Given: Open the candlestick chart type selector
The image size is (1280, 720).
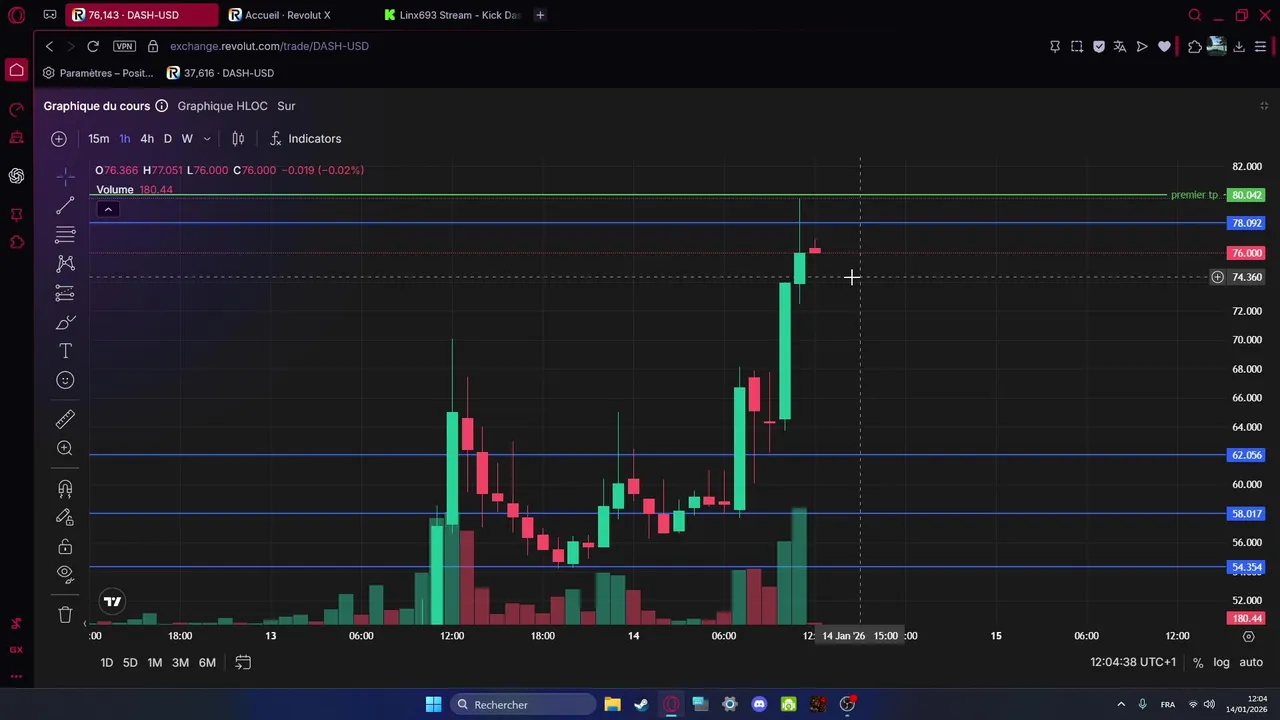Looking at the screenshot, I should [x=238, y=139].
